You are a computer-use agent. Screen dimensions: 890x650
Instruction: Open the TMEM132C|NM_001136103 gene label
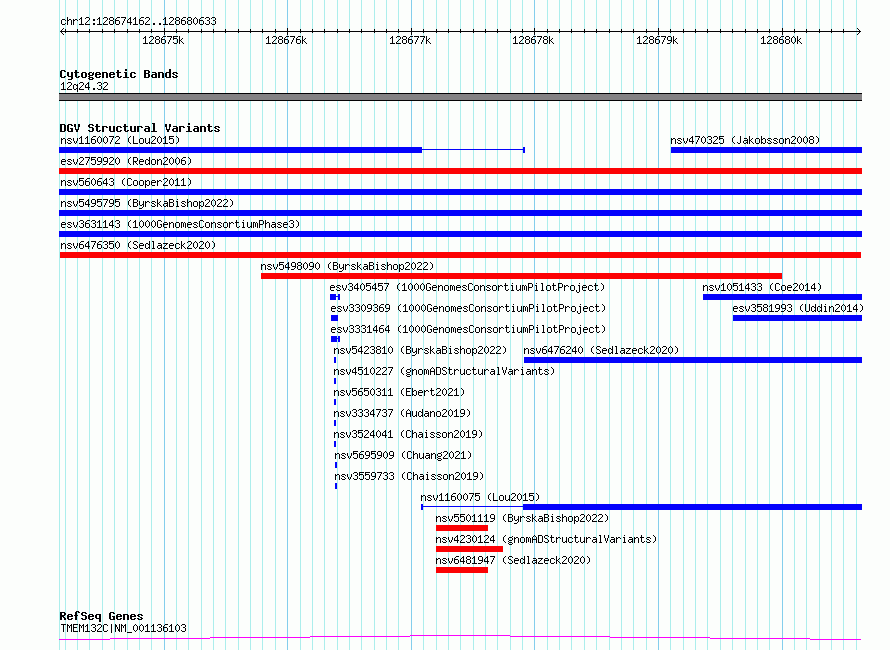coord(123,628)
